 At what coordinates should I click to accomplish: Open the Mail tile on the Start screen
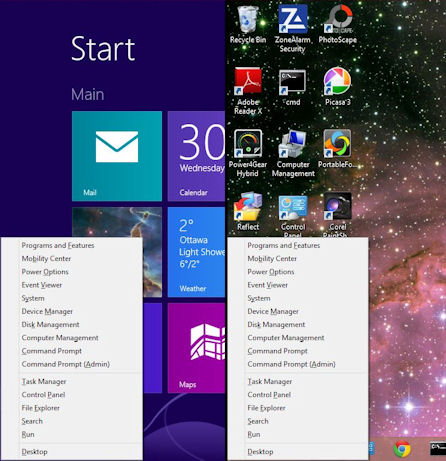pyautogui.click(x=117, y=156)
